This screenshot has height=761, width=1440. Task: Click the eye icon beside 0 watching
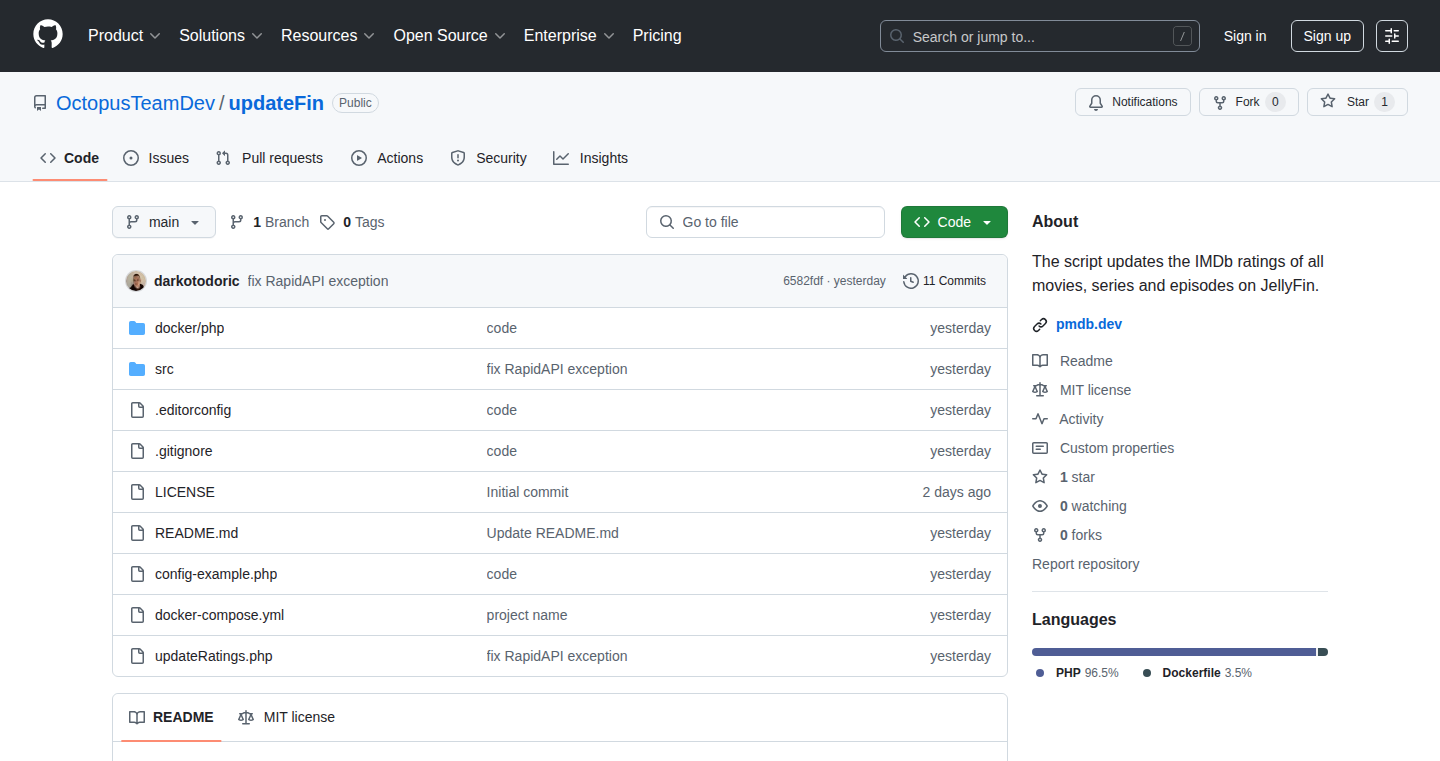point(1040,506)
